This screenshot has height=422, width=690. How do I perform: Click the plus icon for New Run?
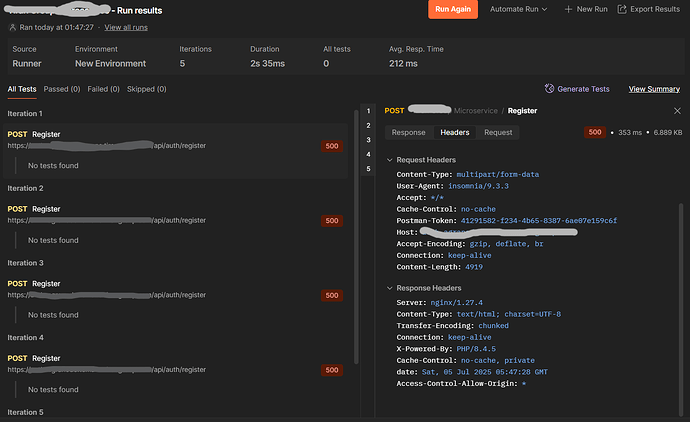[x=568, y=9]
